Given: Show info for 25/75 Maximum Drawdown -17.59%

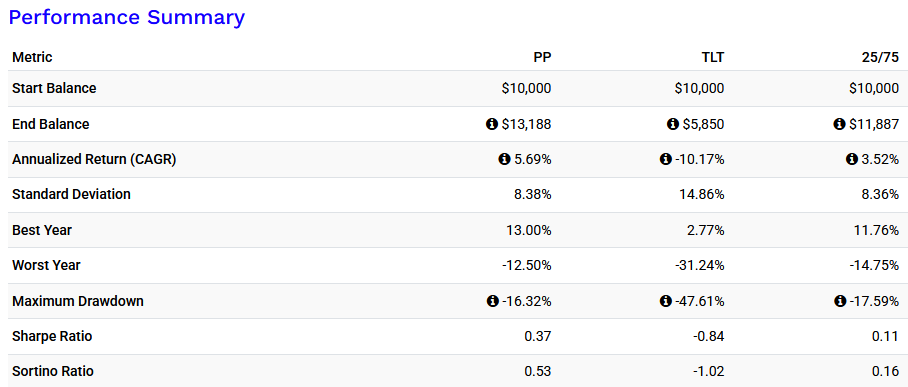Looking at the screenshot, I should tap(839, 301).
